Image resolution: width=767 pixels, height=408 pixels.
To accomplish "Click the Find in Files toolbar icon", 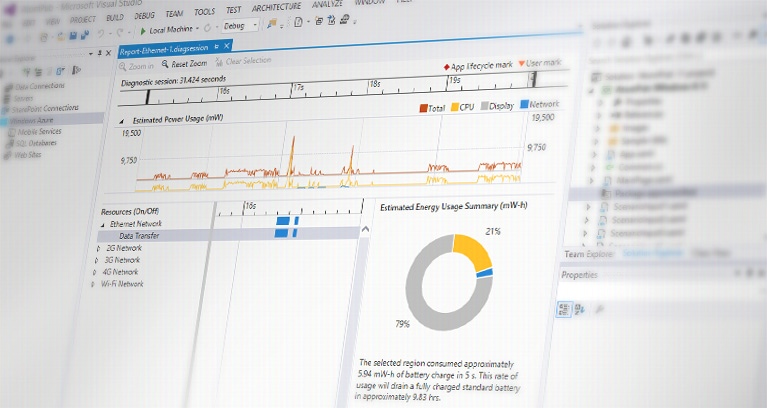I will click(x=271, y=23).
